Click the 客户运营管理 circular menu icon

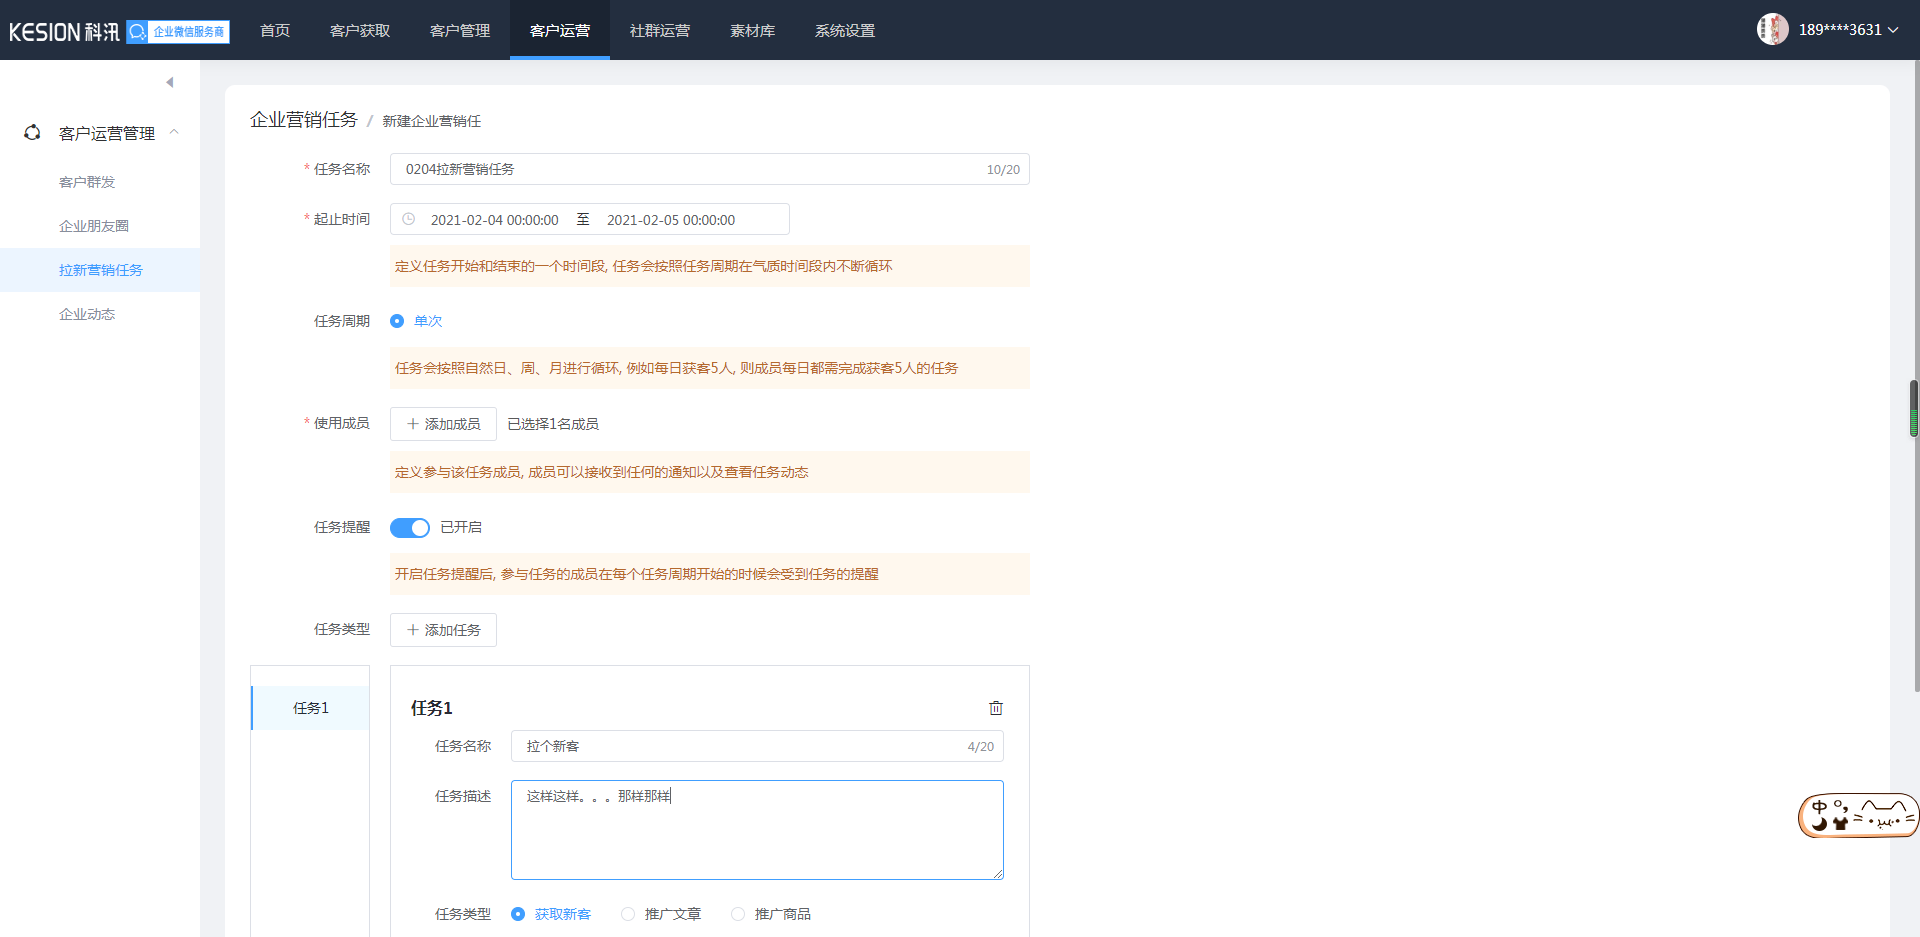[33, 133]
